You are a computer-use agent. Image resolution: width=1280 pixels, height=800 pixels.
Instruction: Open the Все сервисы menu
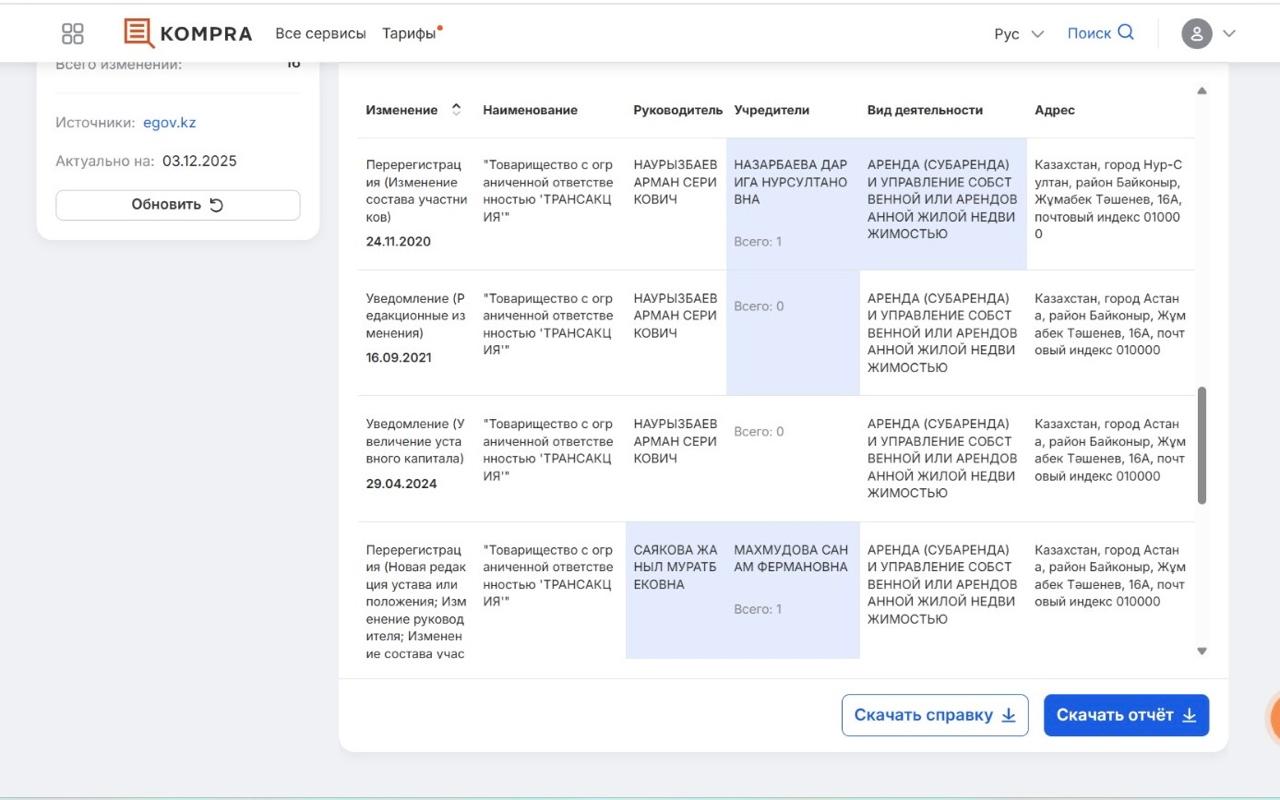pyautogui.click(x=320, y=33)
